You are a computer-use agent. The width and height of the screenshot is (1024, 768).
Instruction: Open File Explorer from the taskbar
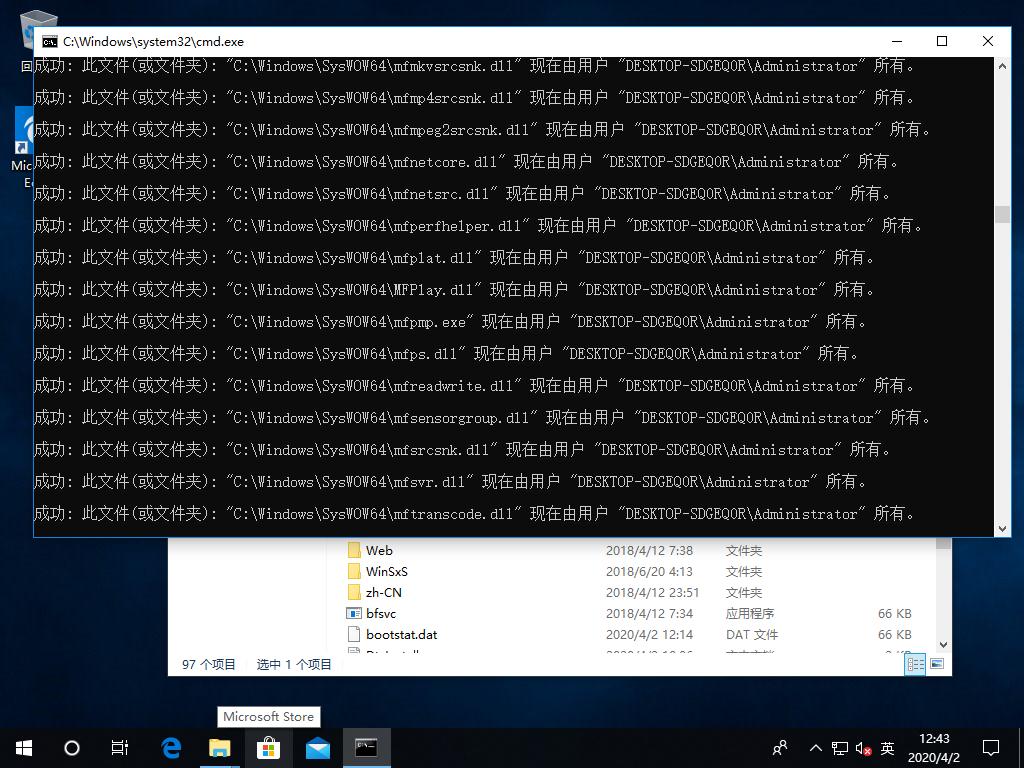219,747
